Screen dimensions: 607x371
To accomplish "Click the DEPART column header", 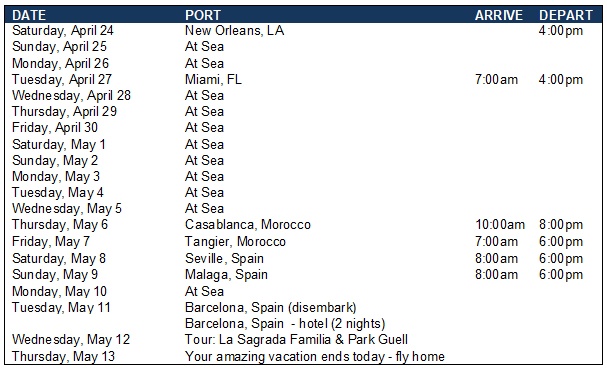I will [566, 15].
